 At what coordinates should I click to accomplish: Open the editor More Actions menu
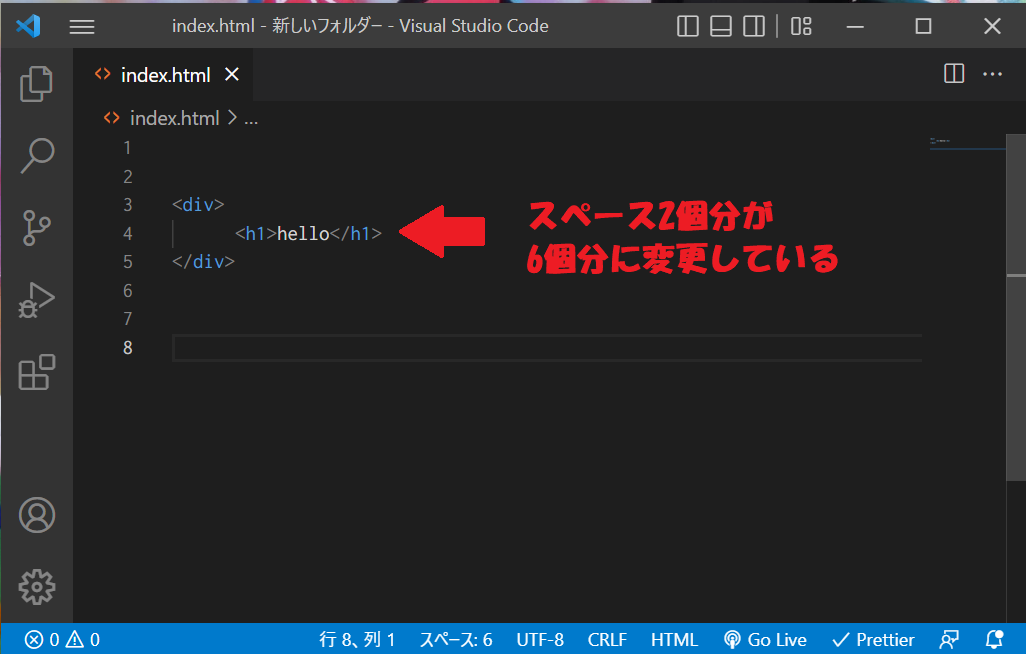(x=992, y=74)
